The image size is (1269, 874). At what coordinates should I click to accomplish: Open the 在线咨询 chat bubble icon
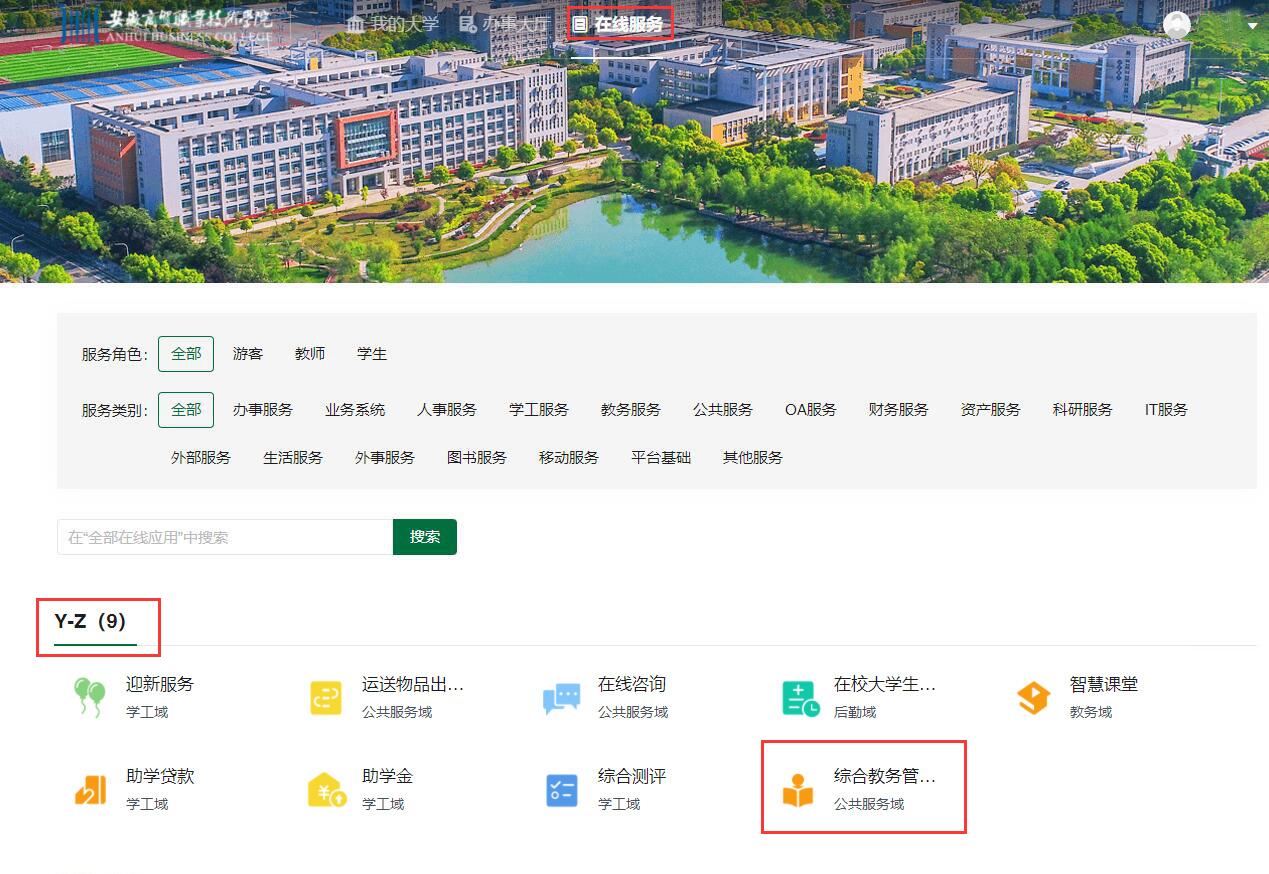[561, 697]
